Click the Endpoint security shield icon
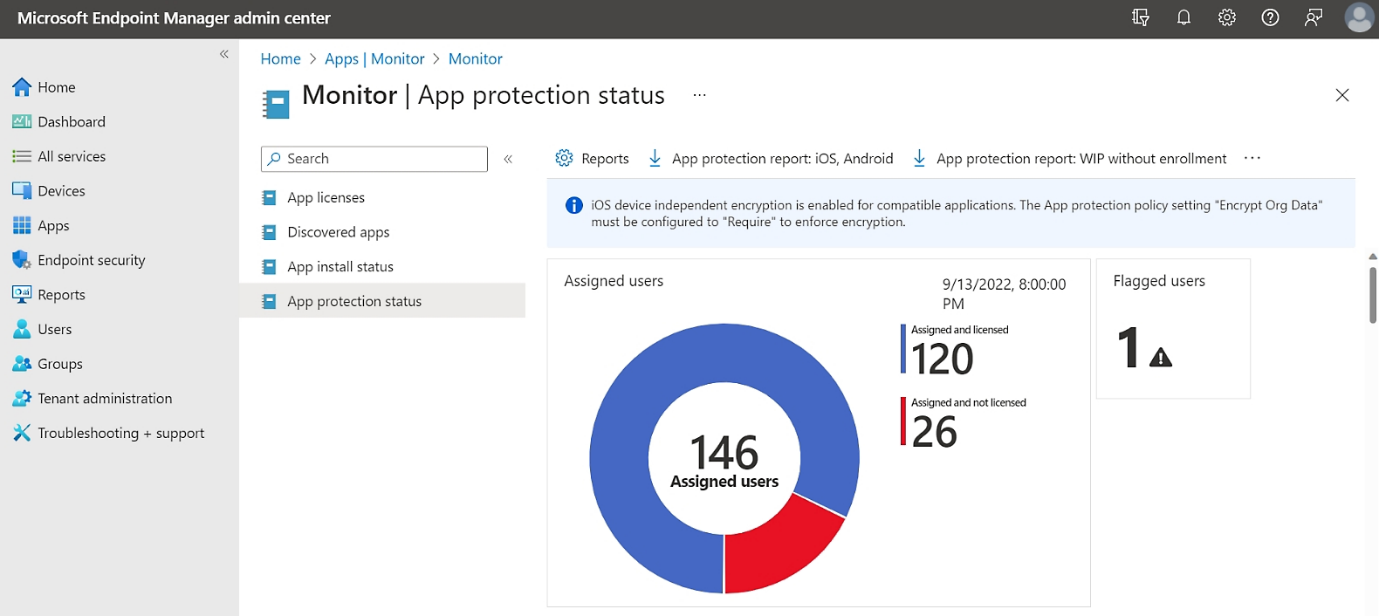This screenshot has width=1379, height=616. [x=21, y=260]
